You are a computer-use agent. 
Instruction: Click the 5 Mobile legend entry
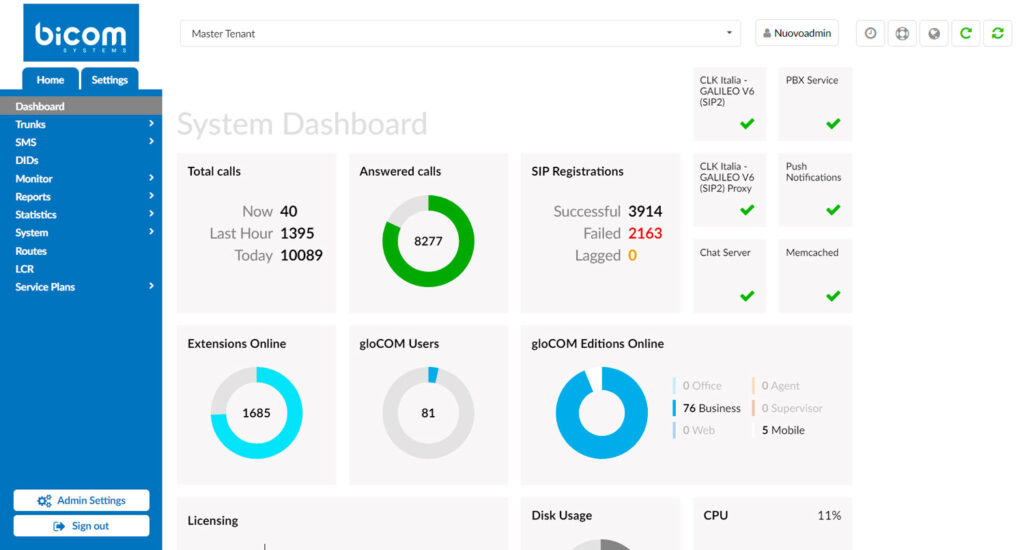tap(783, 430)
